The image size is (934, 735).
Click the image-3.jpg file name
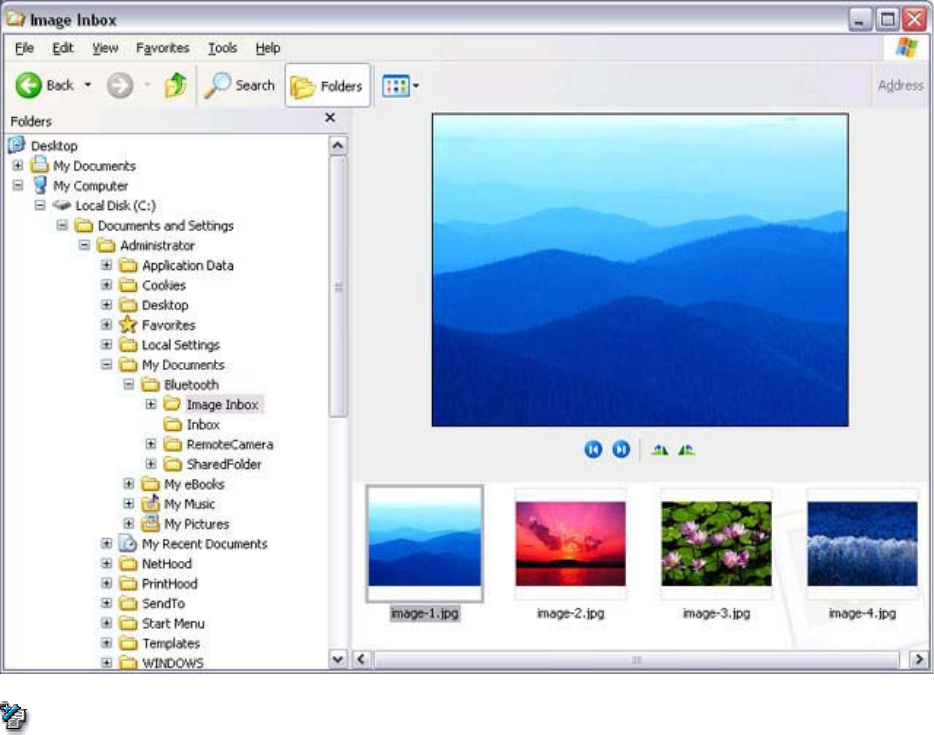716,613
